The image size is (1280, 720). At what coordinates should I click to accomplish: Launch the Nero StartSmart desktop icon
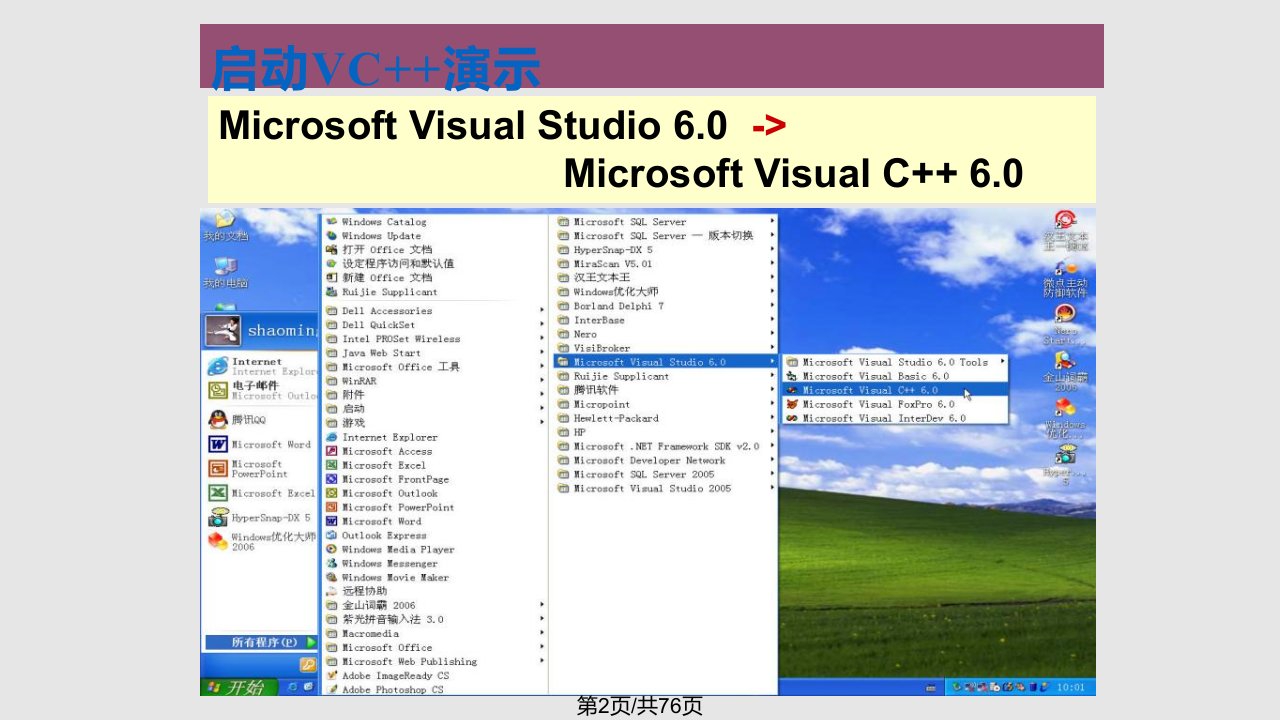click(1065, 313)
